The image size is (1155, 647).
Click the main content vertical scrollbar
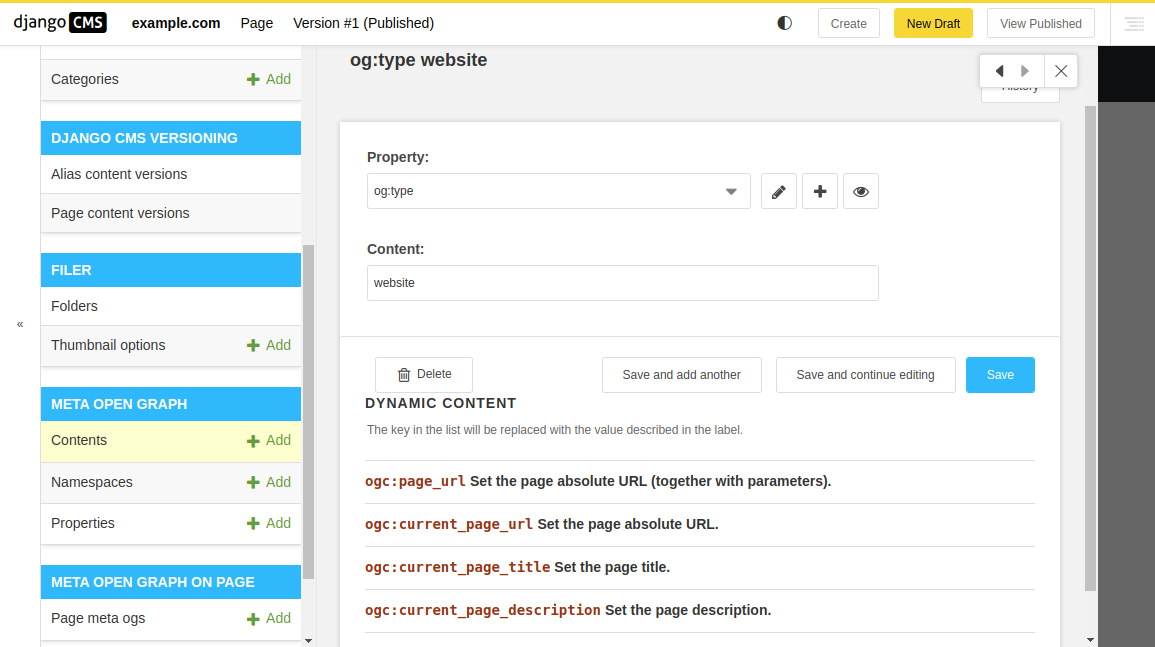click(1090, 348)
